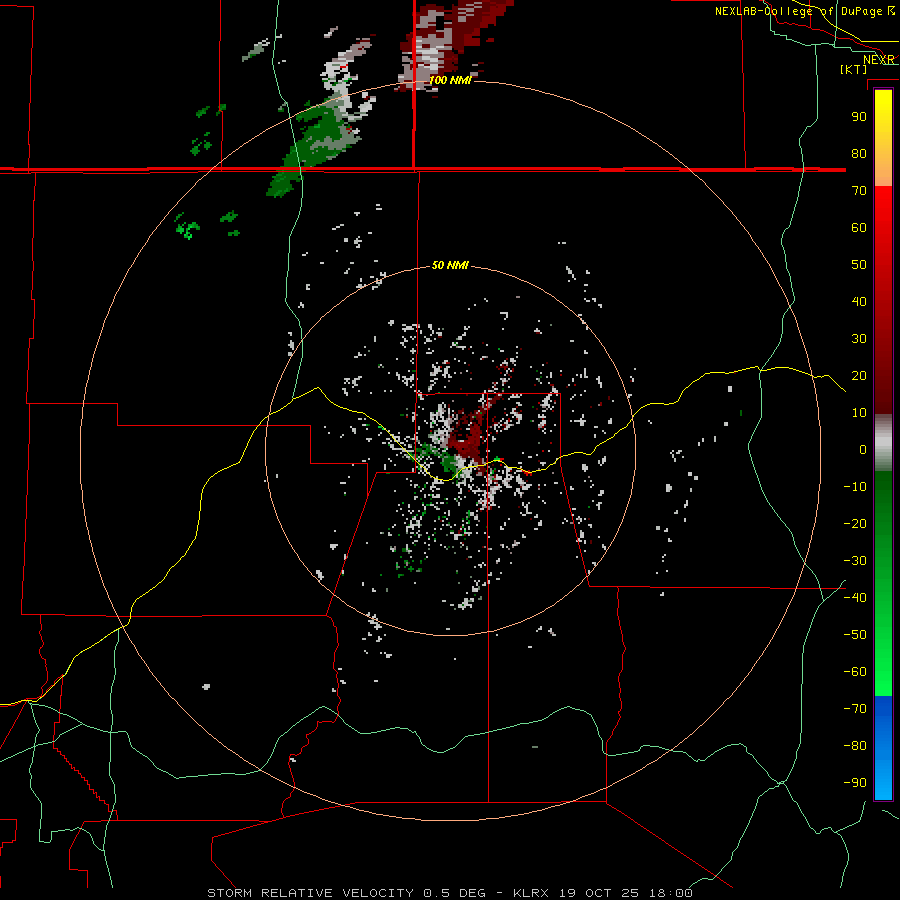Select the 20 value on the velocity scale
The width and height of the screenshot is (900, 900).
859,375
